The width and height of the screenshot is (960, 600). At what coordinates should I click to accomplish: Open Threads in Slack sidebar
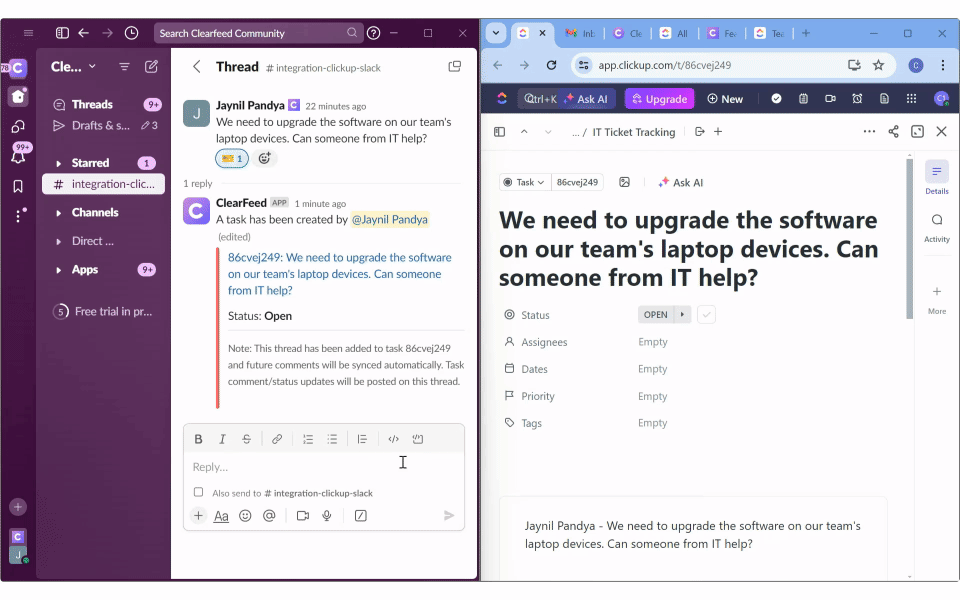pos(91,104)
